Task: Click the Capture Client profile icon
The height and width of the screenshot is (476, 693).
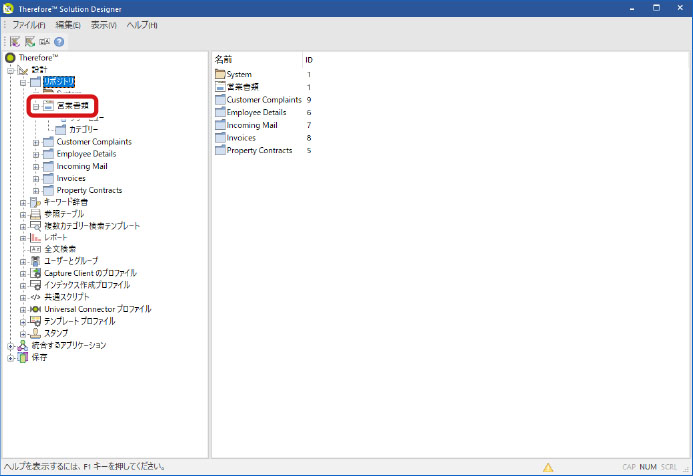Action: point(35,273)
